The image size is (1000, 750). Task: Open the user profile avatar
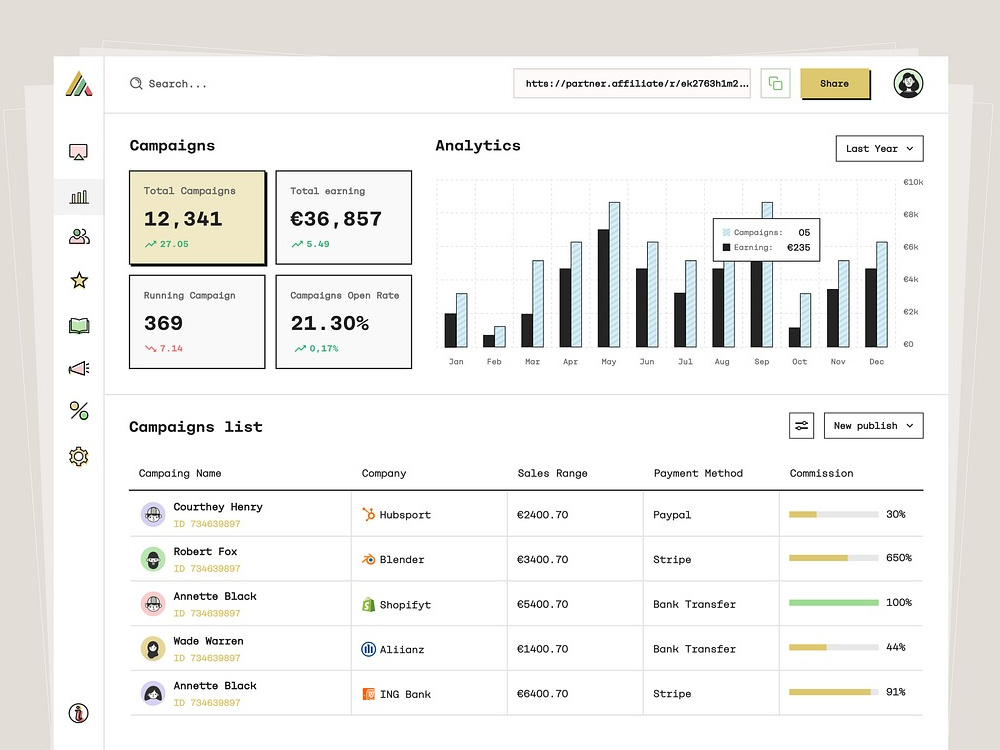click(908, 84)
